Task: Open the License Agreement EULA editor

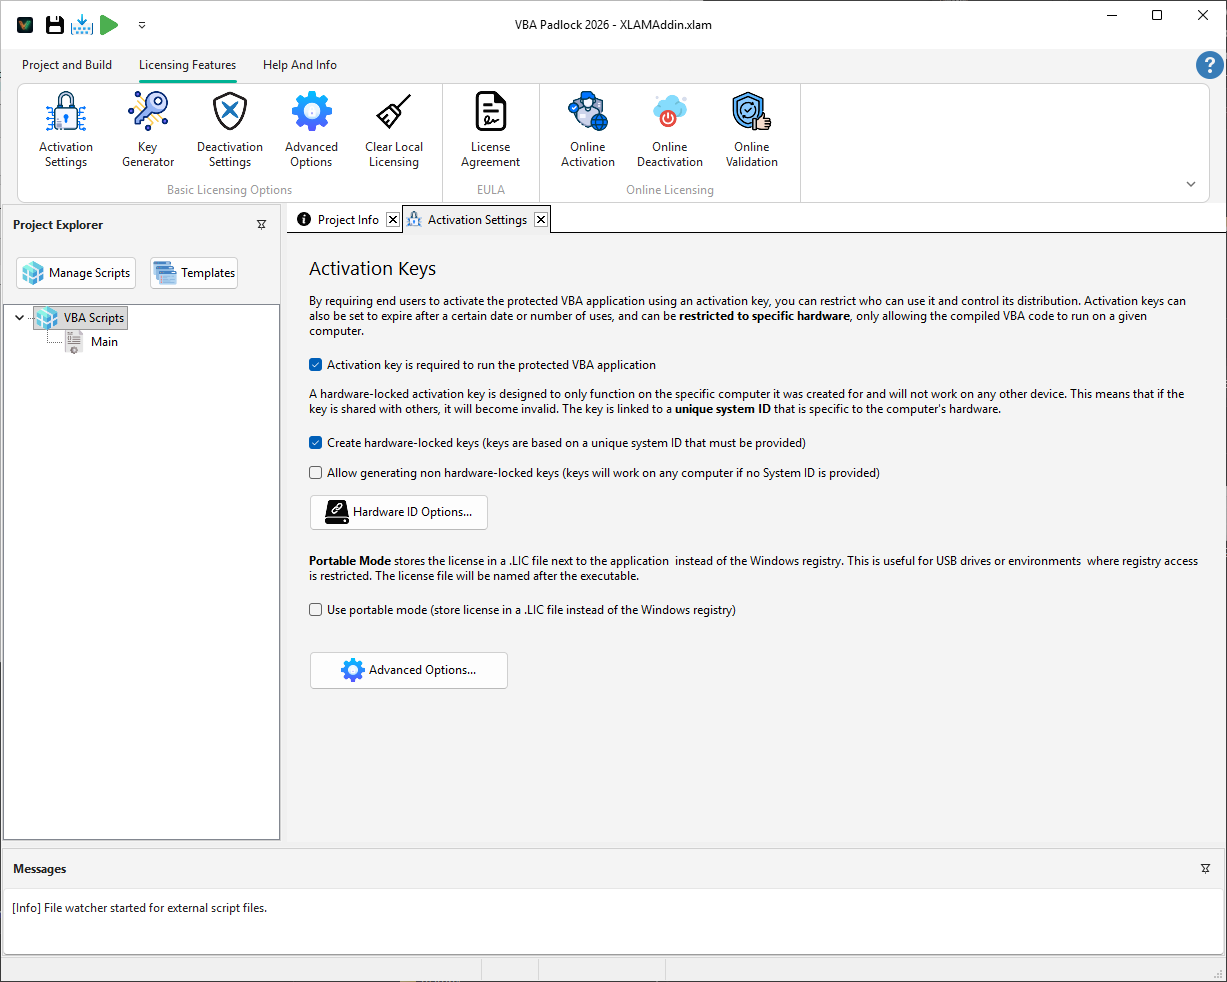Action: (x=490, y=128)
